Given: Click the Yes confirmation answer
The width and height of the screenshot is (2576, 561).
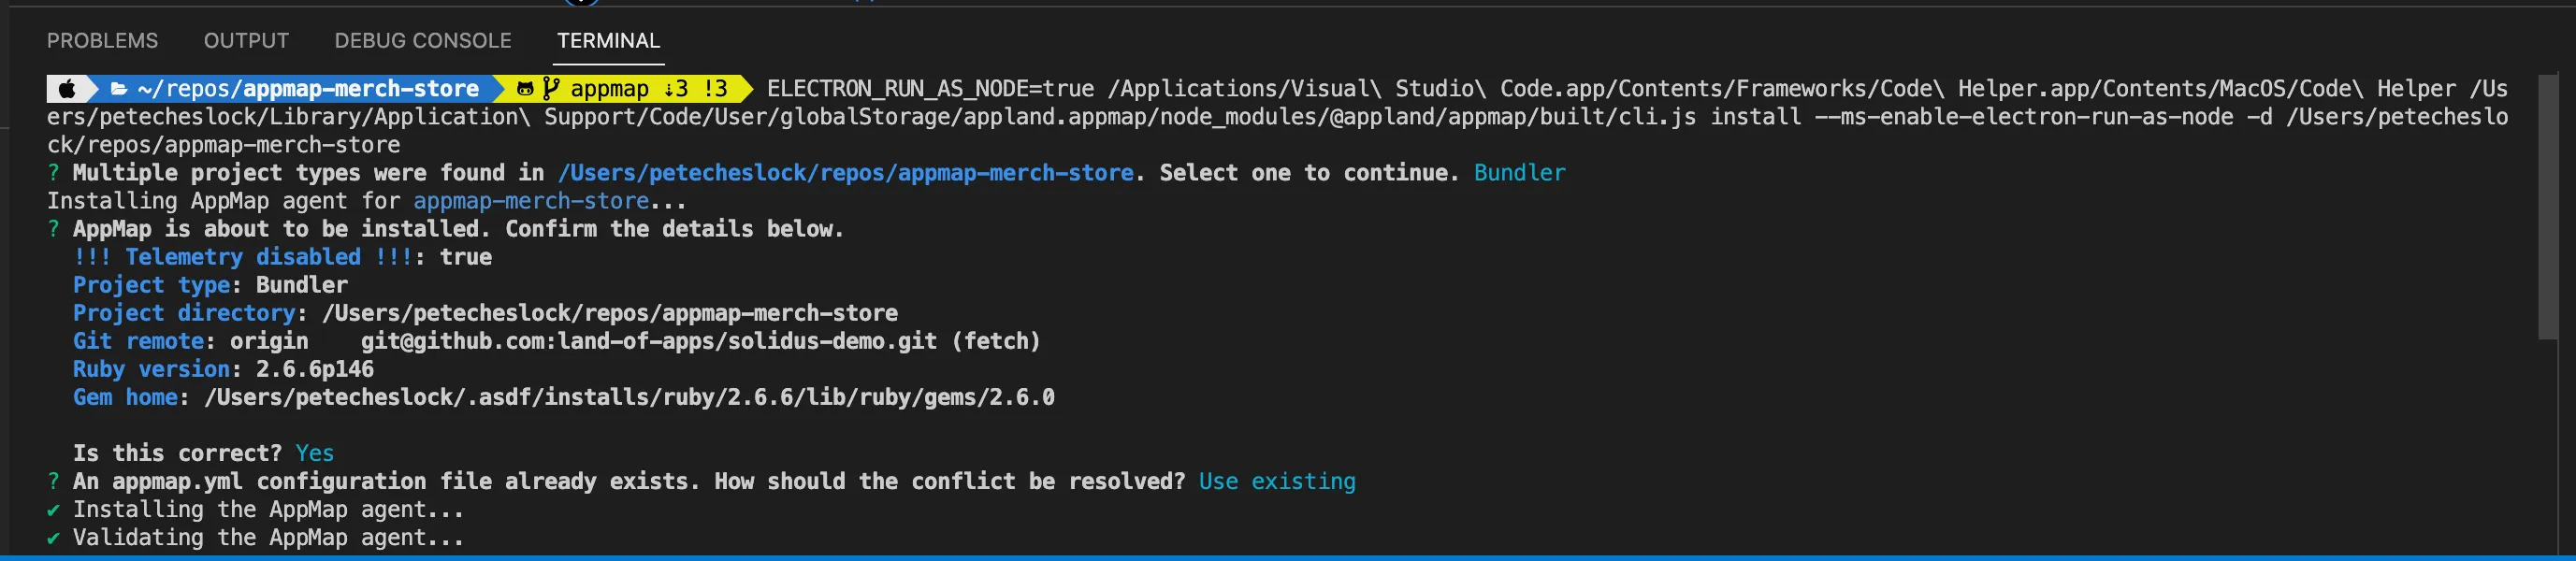Looking at the screenshot, I should [314, 453].
